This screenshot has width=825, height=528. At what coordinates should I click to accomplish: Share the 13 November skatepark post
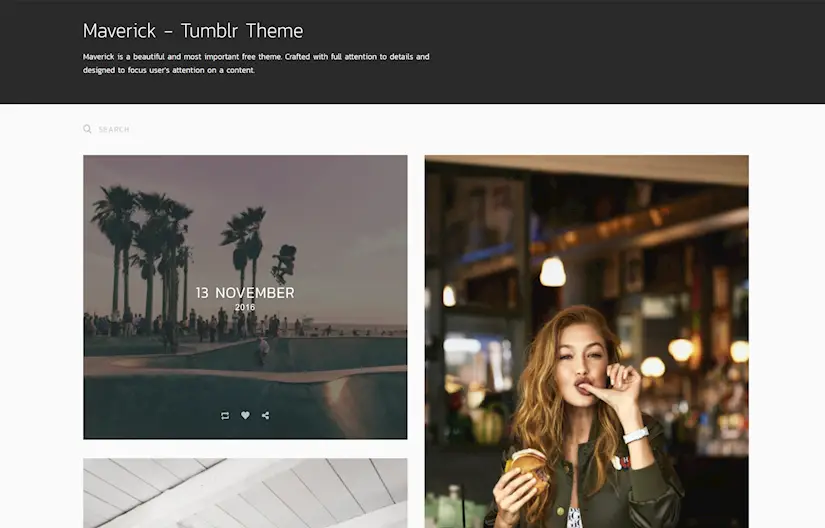pos(266,415)
